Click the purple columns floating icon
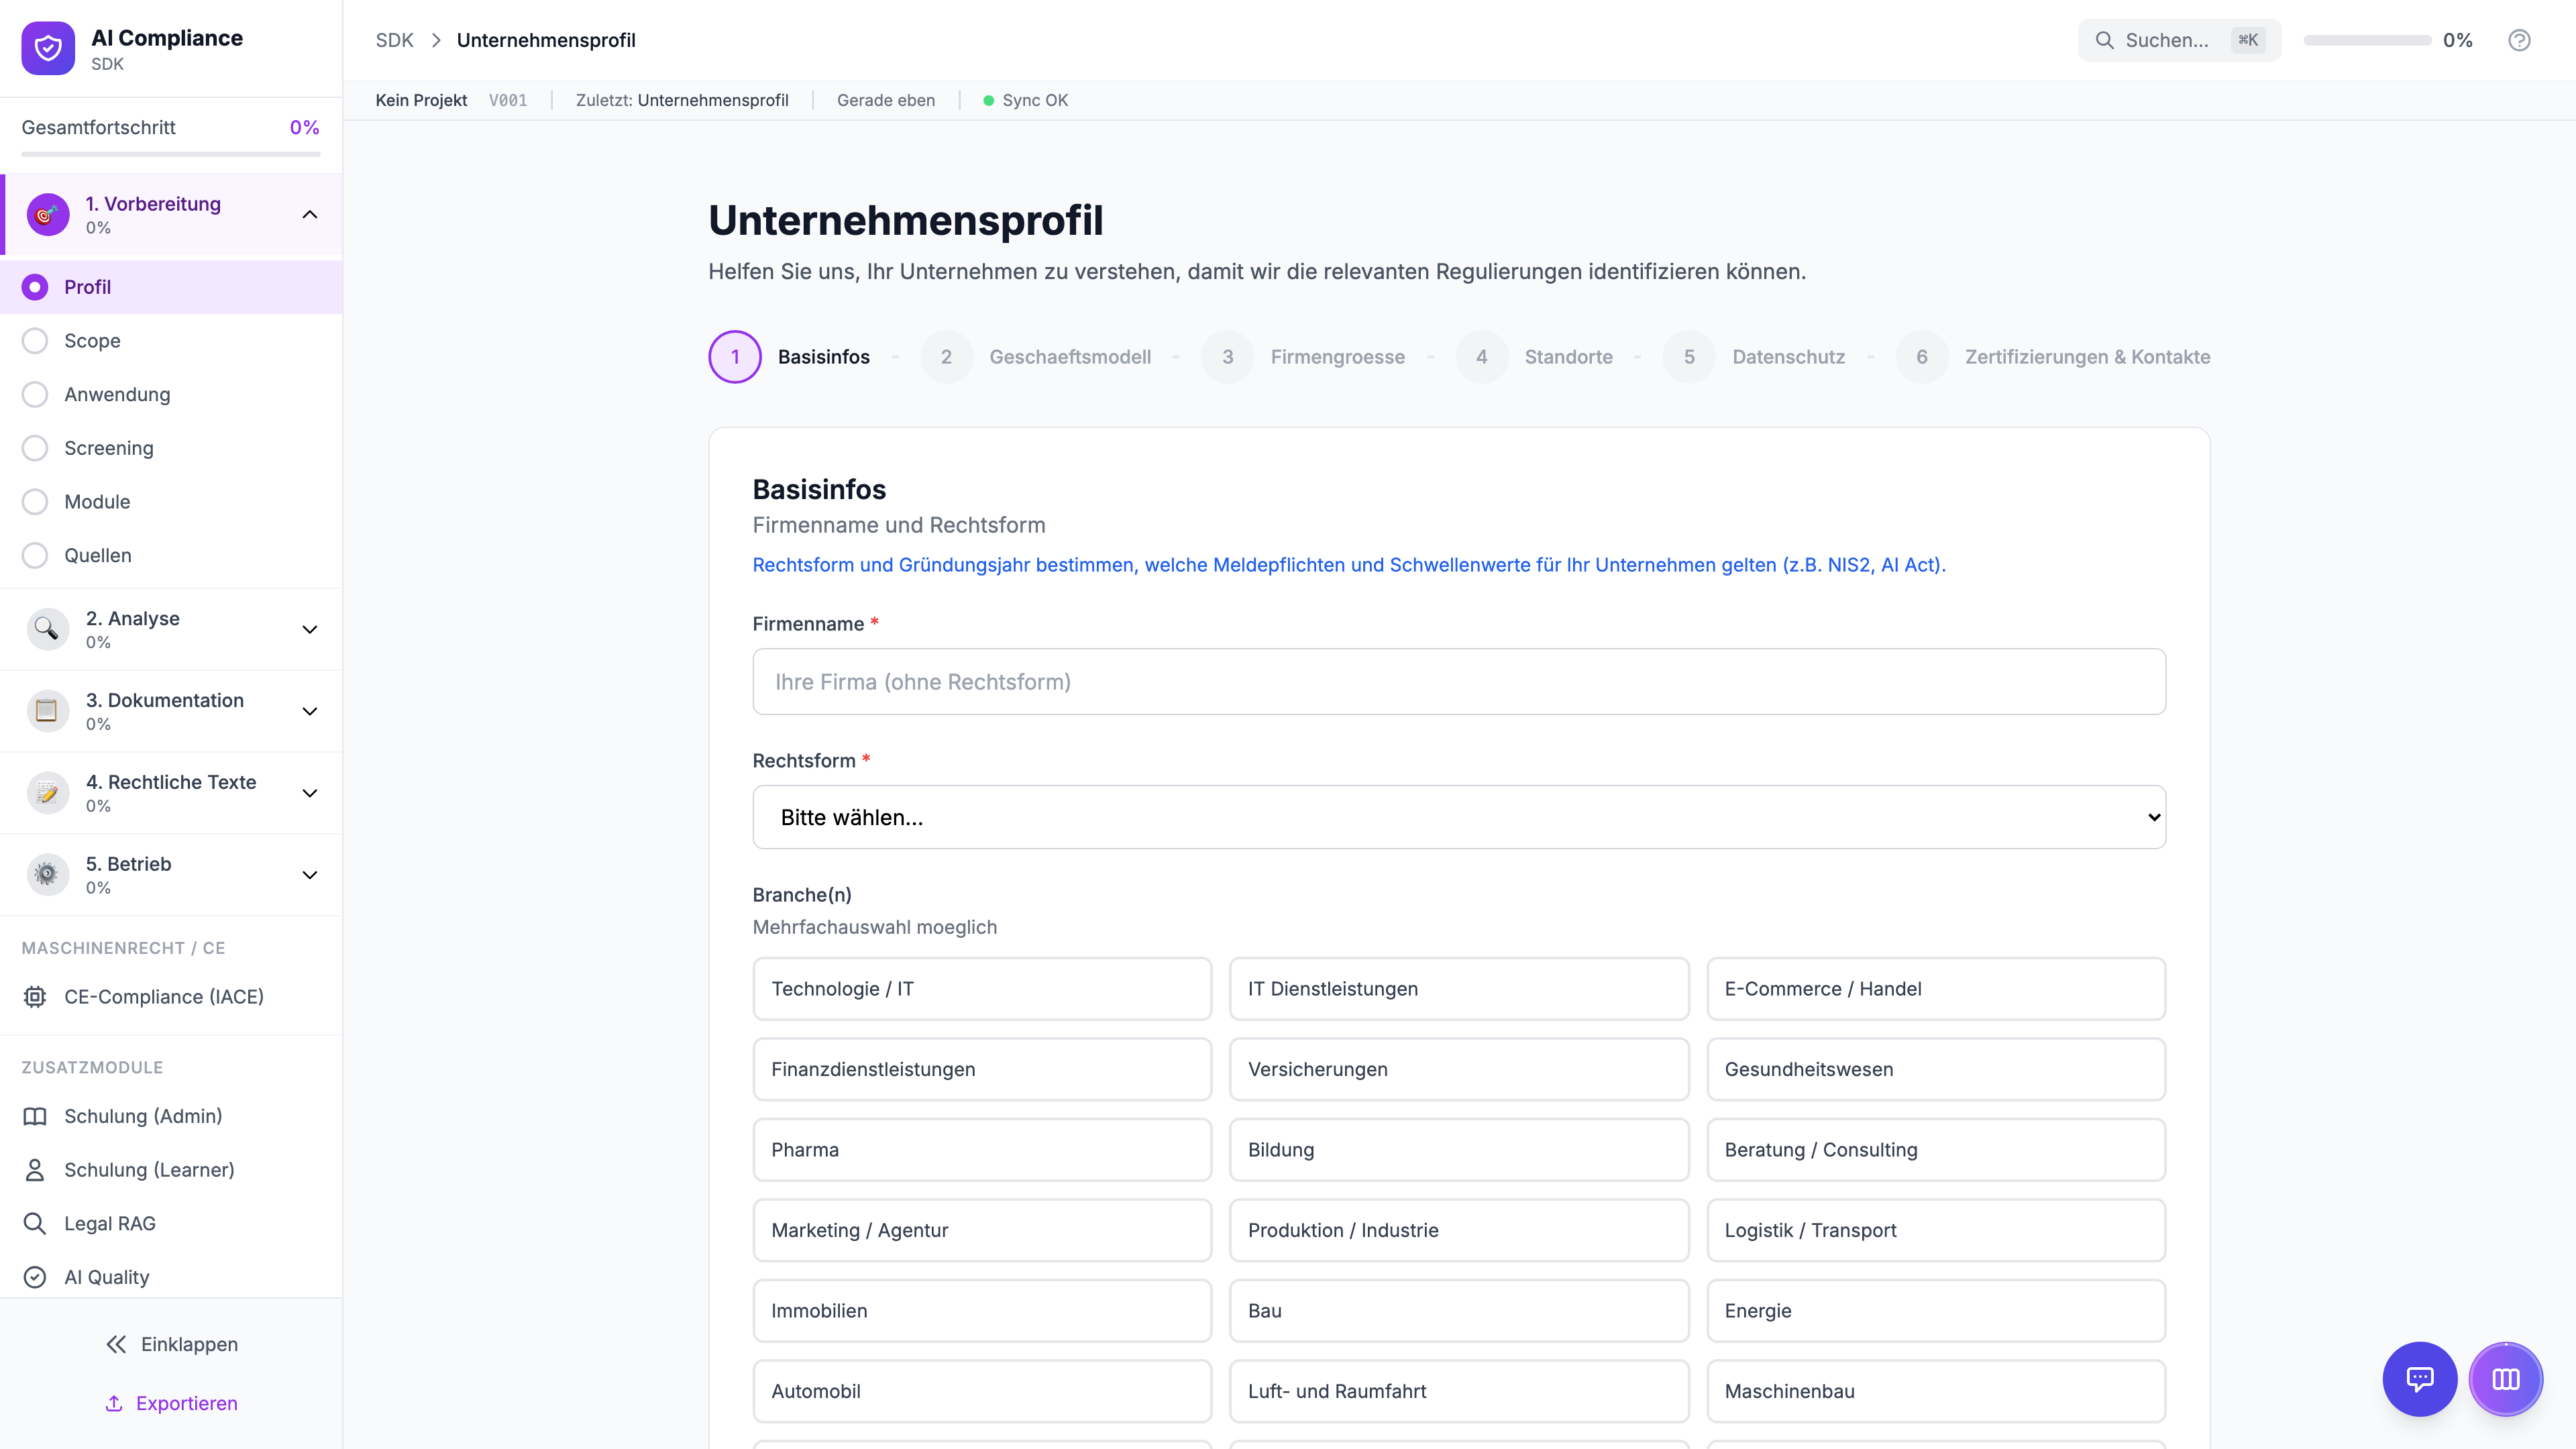 coord(2505,1379)
